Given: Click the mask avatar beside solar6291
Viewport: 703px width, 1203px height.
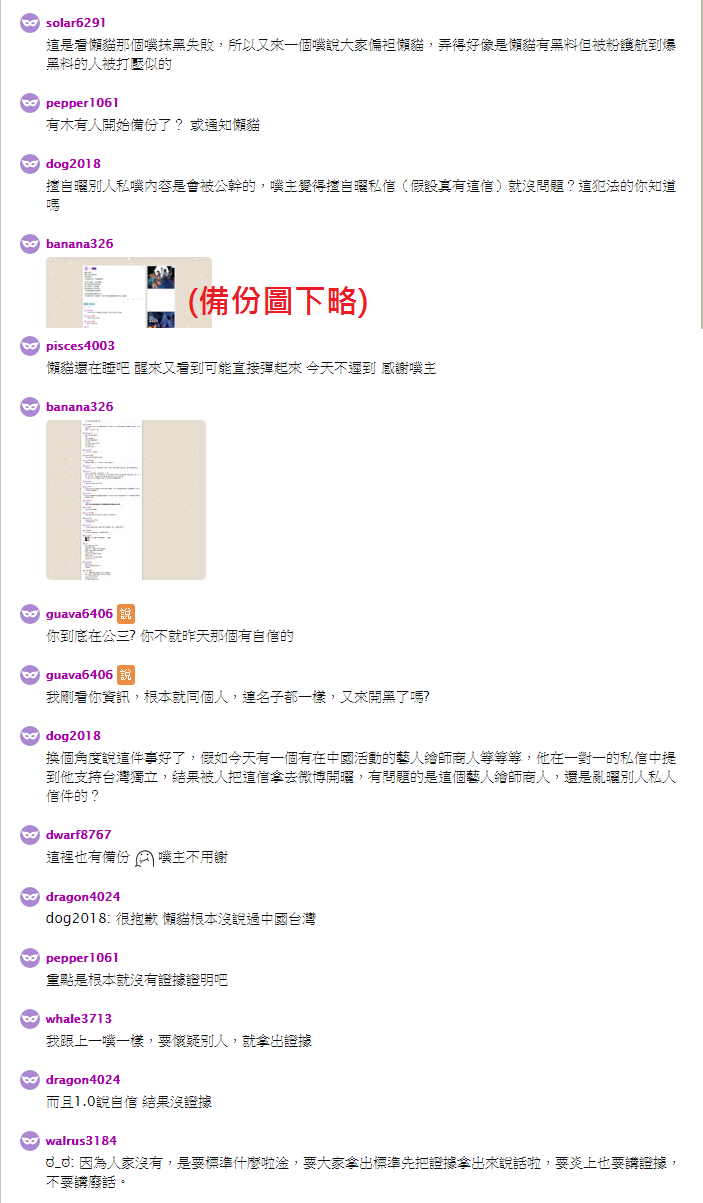Looking at the screenshot, I should pos(30,22).
